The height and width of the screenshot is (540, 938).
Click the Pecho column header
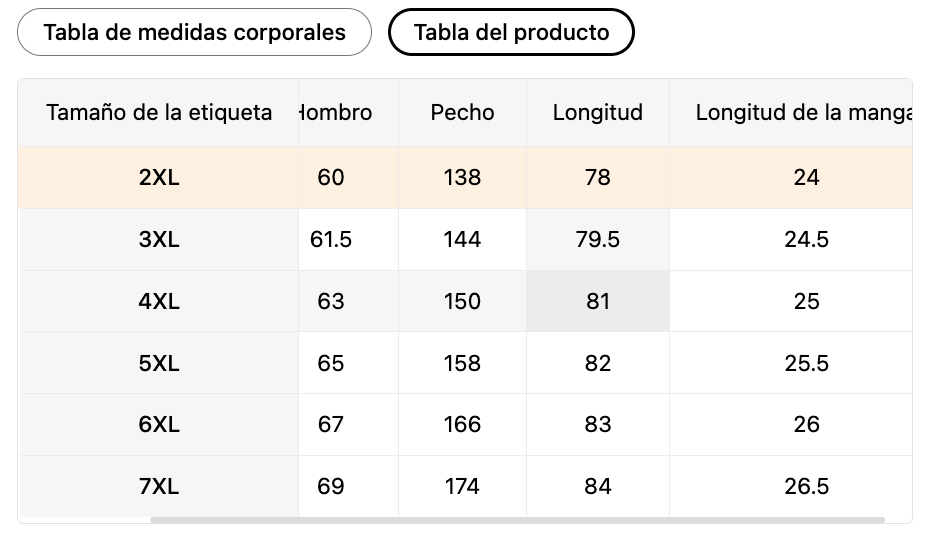point(462,113)
